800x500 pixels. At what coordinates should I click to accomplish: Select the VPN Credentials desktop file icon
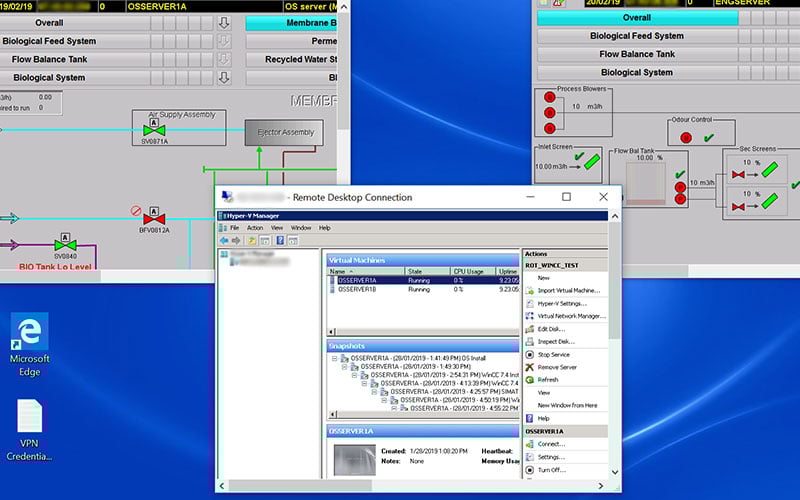point(30,416)
